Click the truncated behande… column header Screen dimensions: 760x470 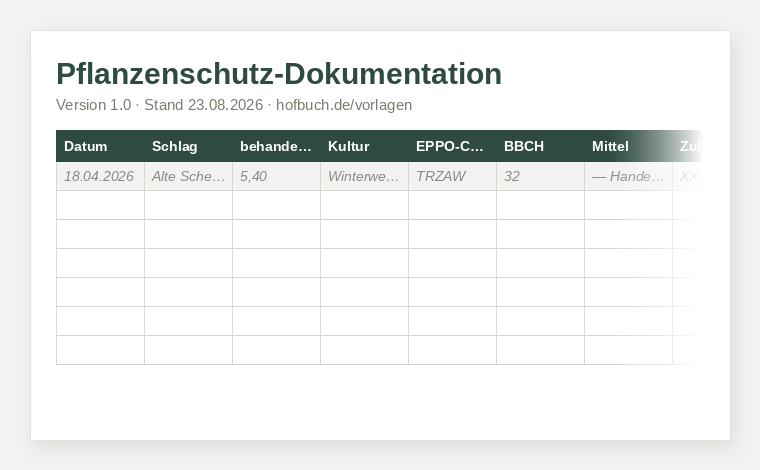point(276,146)
